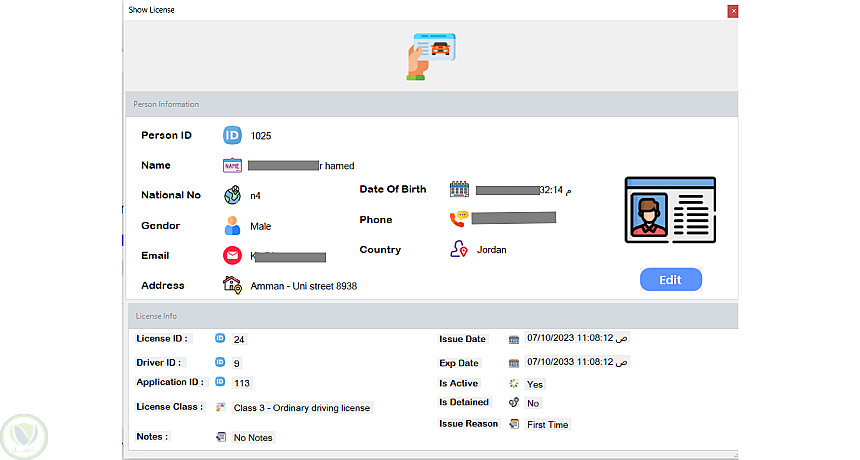Select the Driver ID value 9
The height and width of the screenshot is (460, 860).
[236, 363]
